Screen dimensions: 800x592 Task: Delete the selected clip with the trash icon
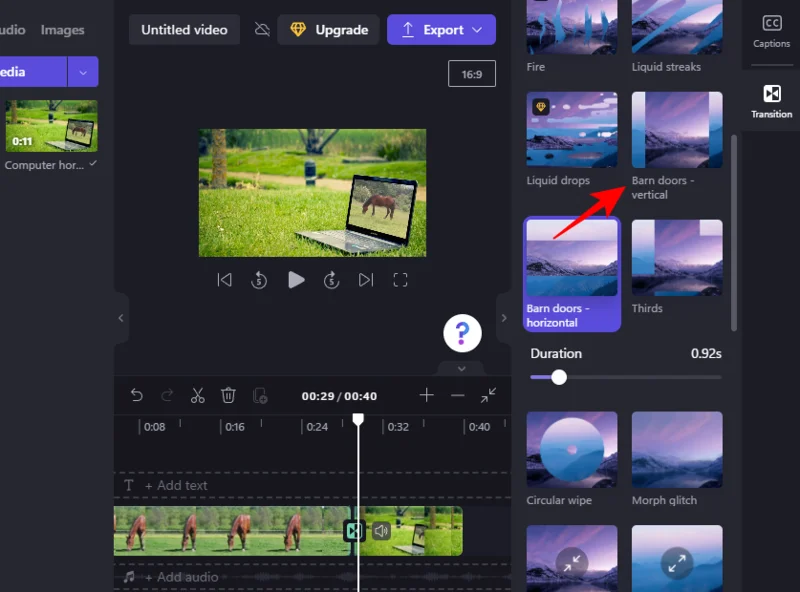pyautogui.click(x=229, y=395)
